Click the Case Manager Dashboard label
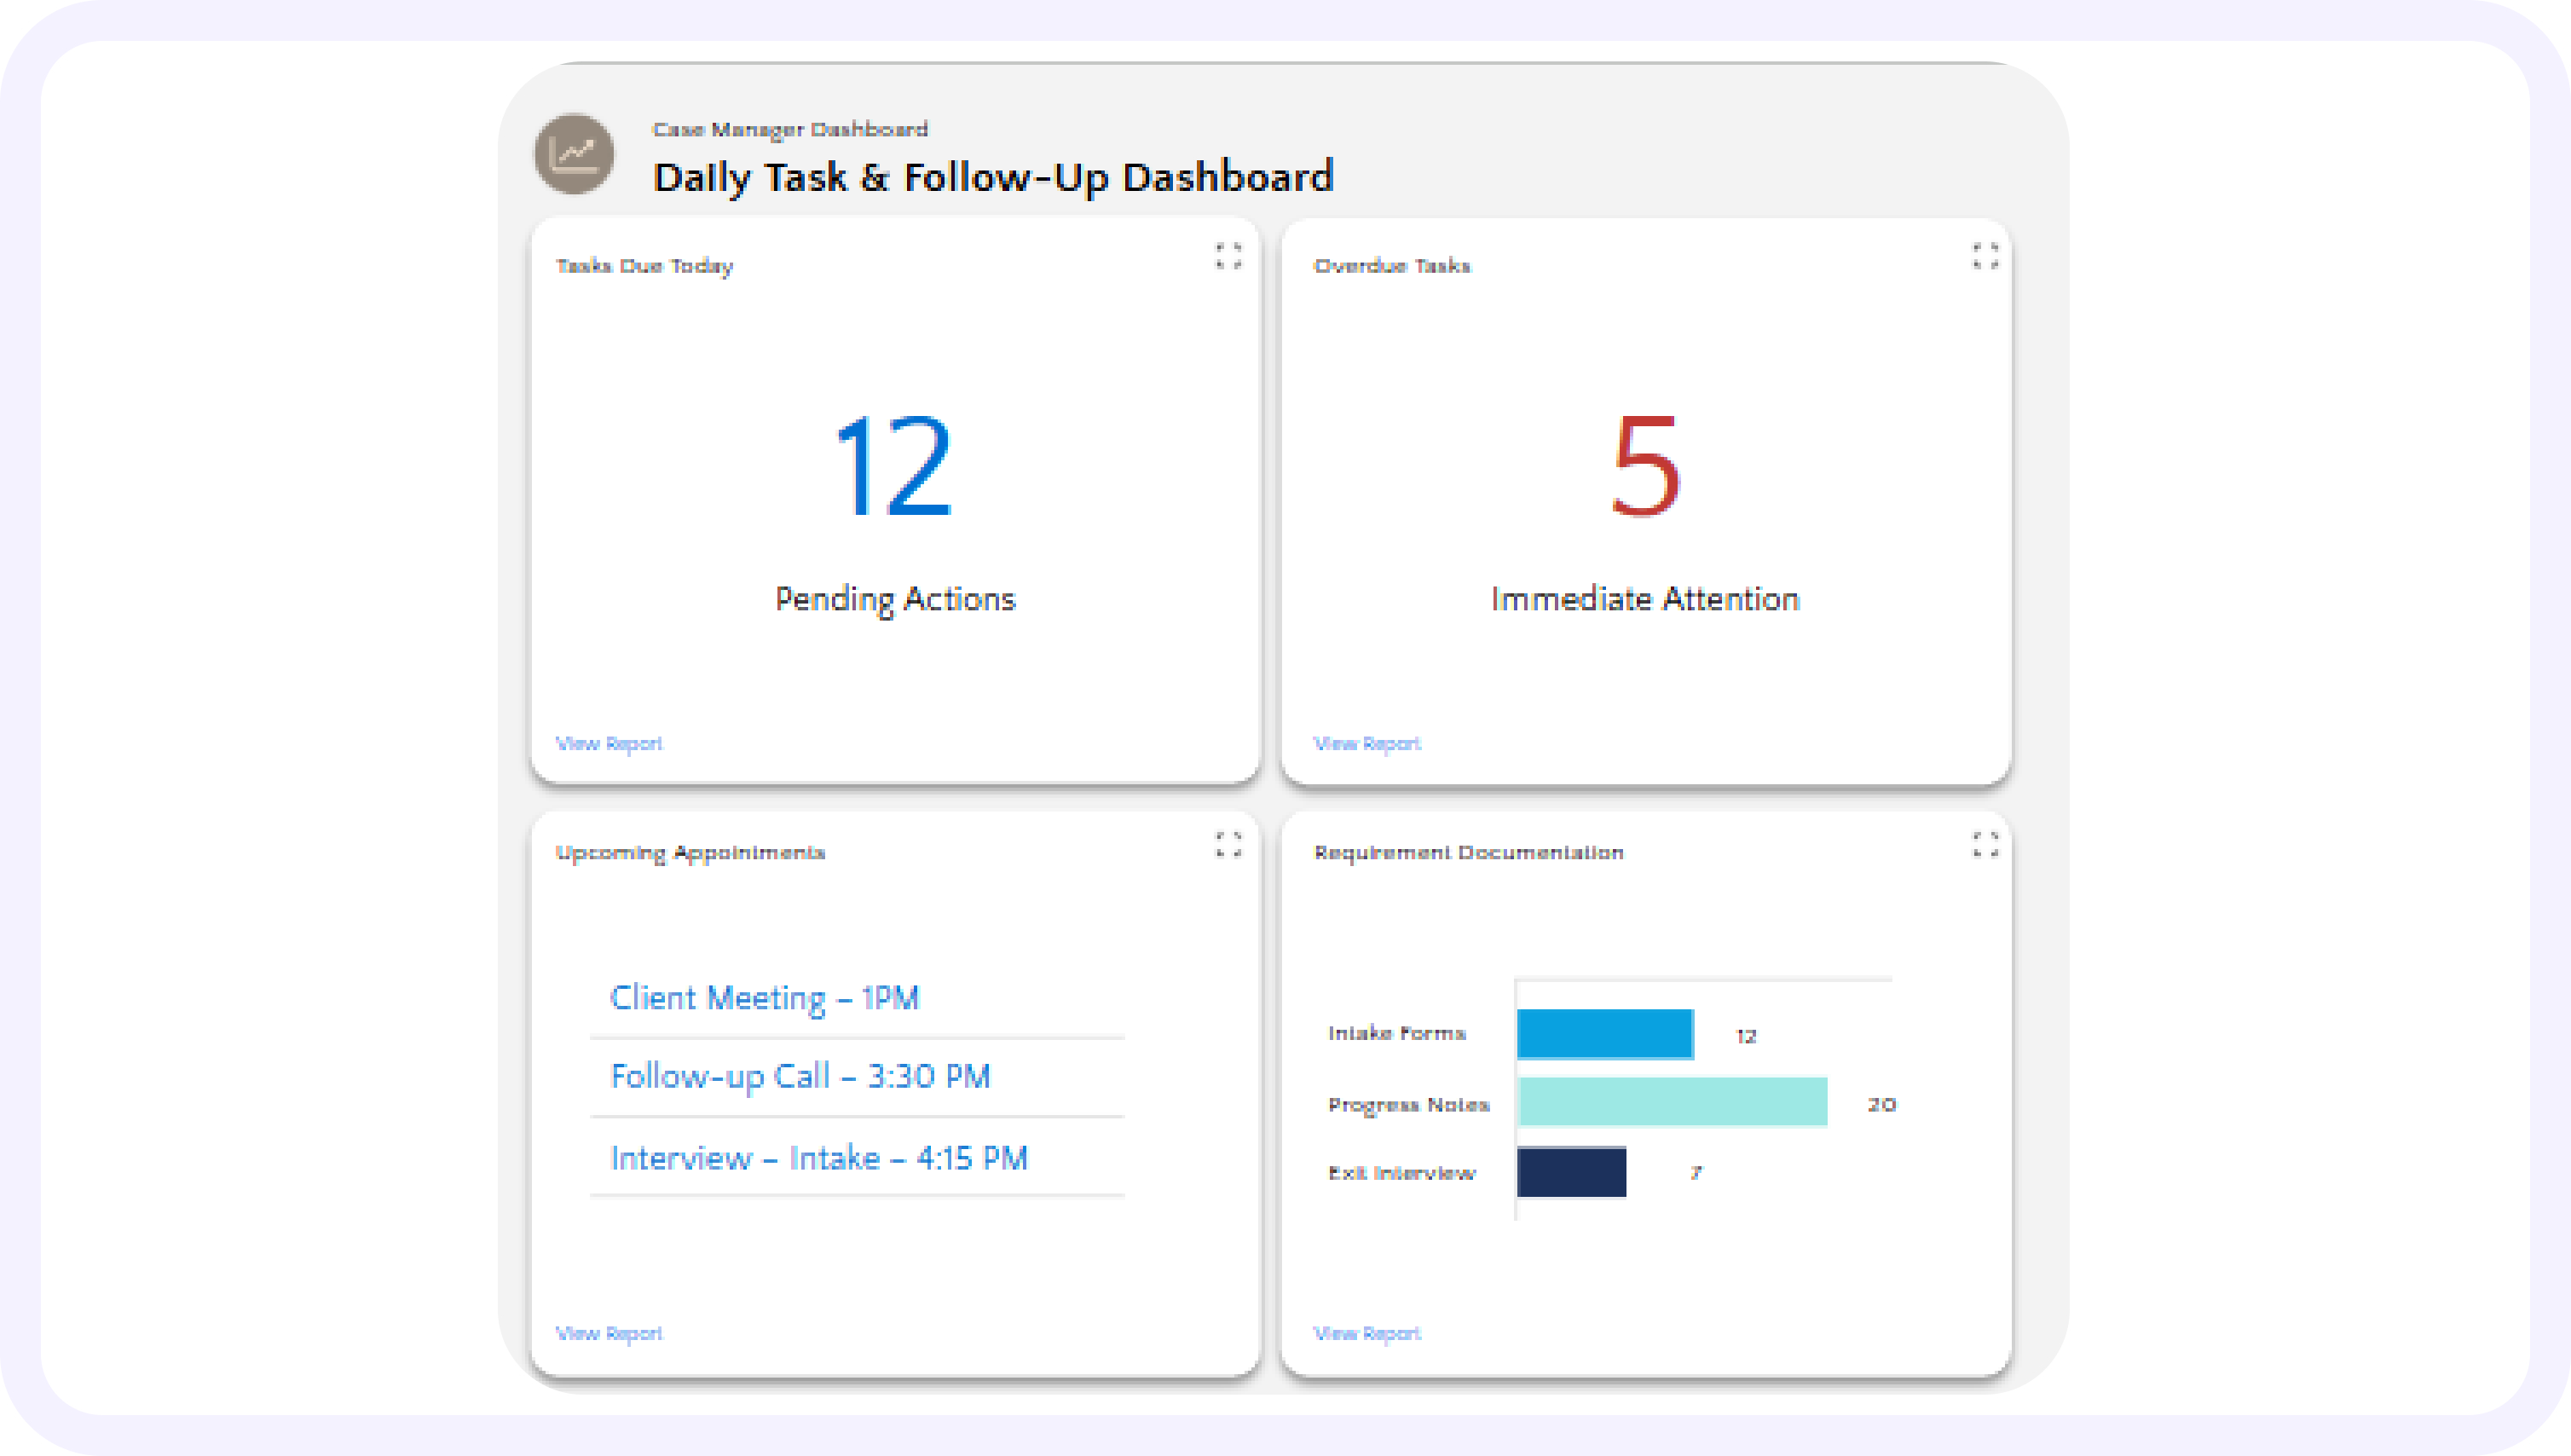2571x1456 pixels. (x=790, y=129)
